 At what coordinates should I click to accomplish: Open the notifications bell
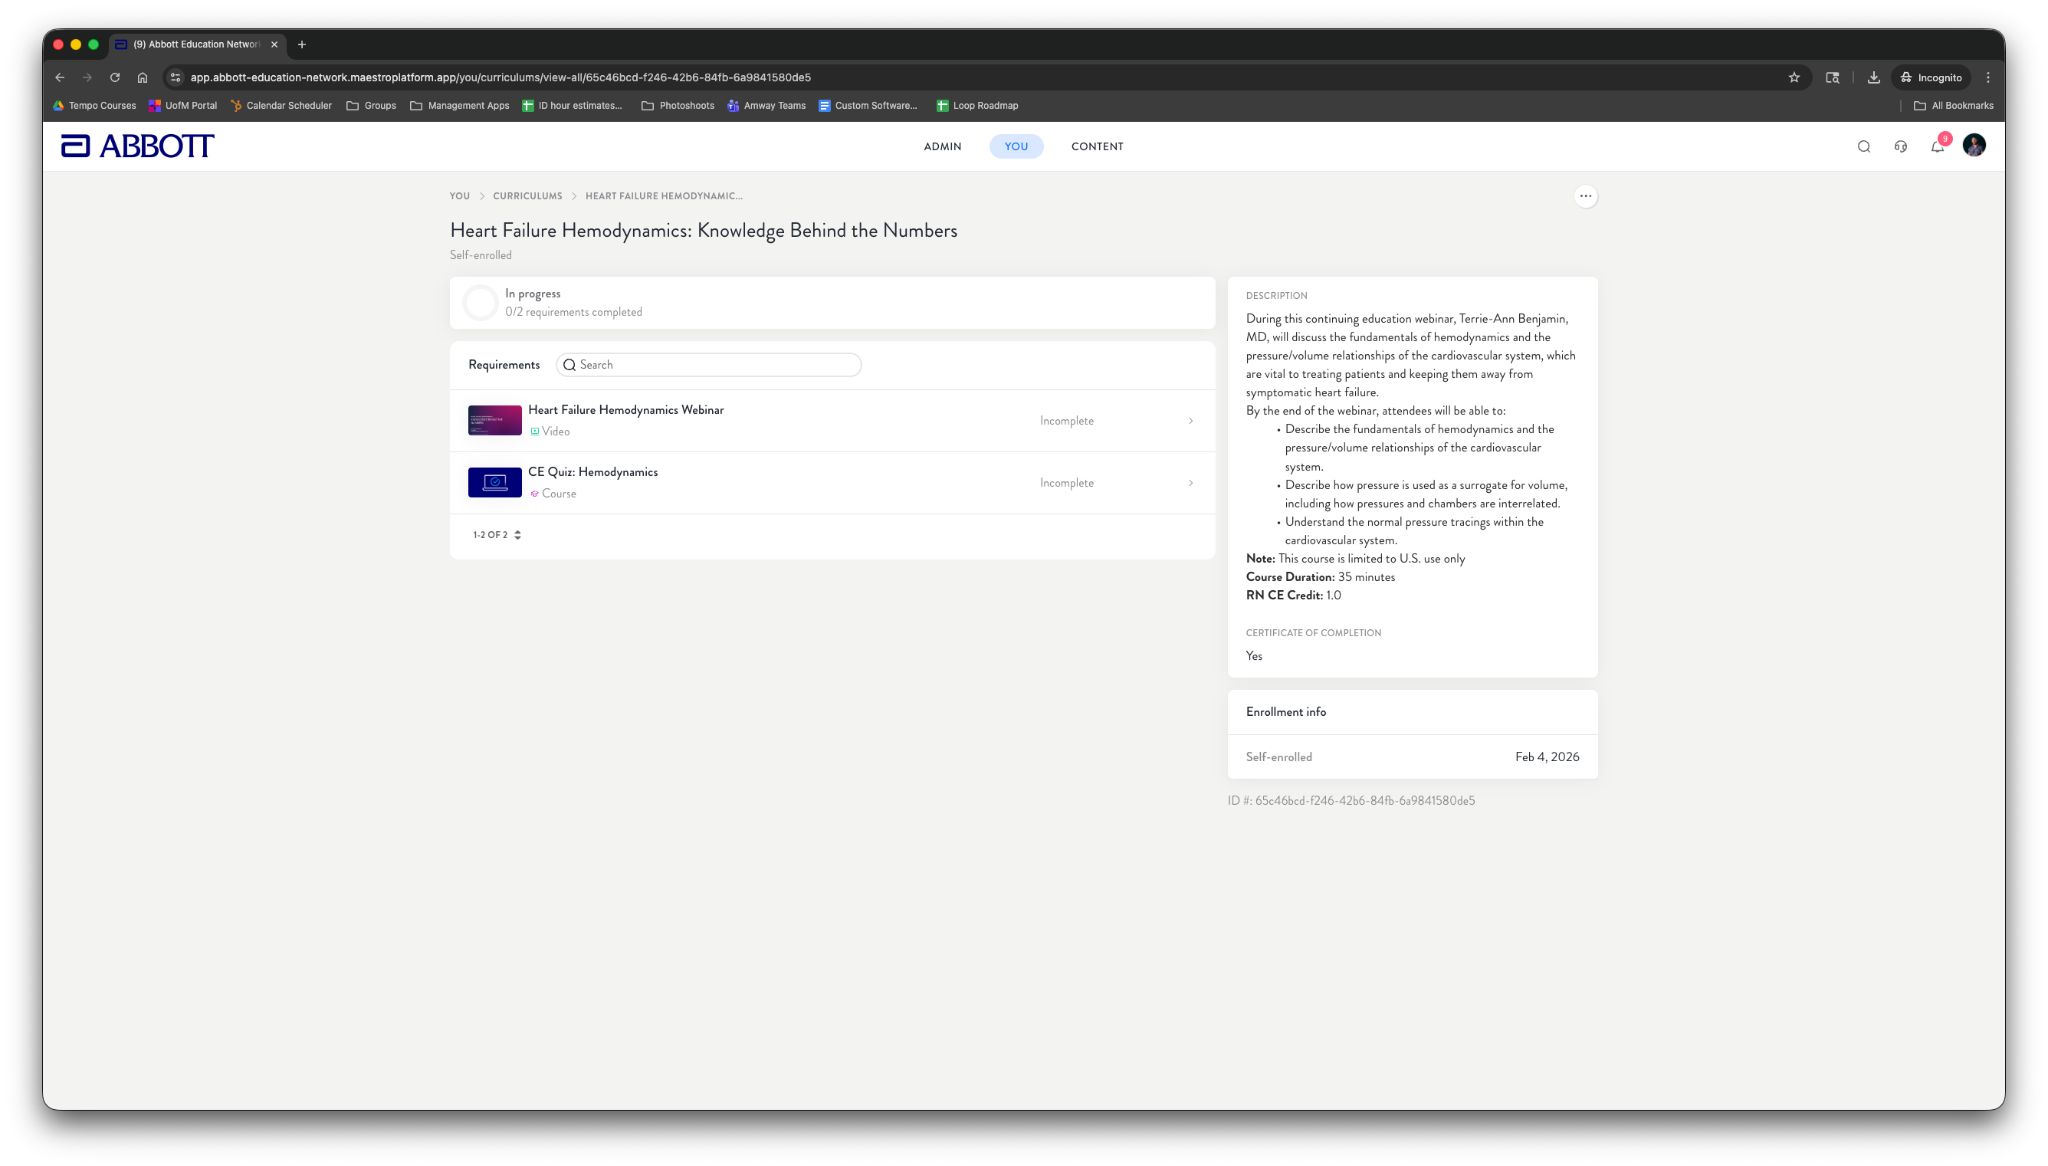coord(1937,146)
